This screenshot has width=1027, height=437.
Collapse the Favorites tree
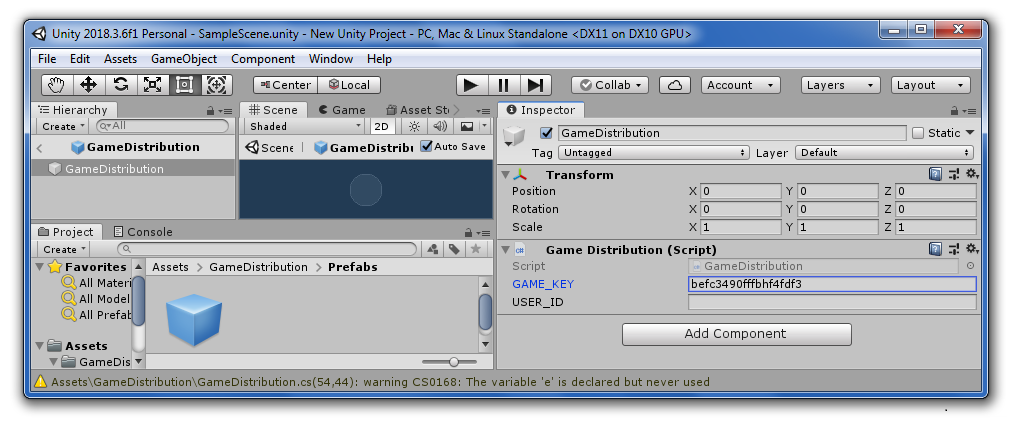pos(40,267)
